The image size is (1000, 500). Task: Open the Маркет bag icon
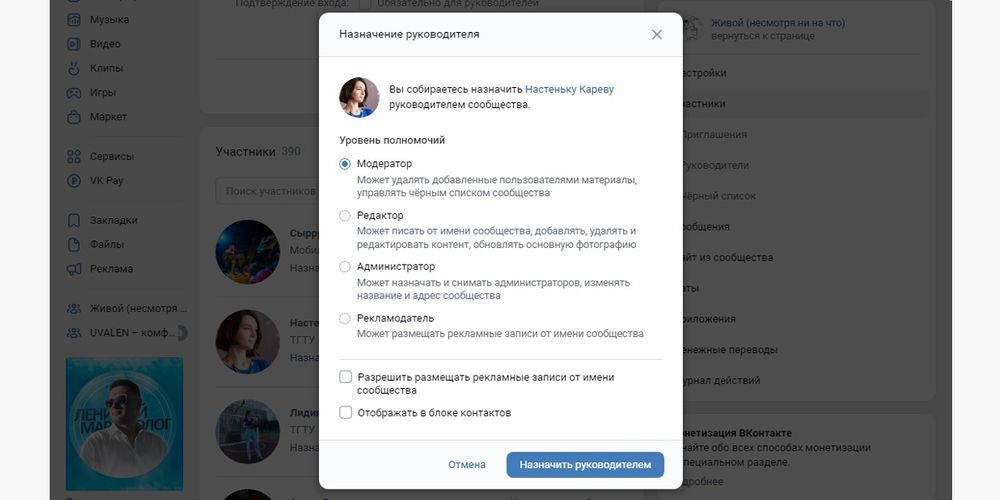pos(74,117)
